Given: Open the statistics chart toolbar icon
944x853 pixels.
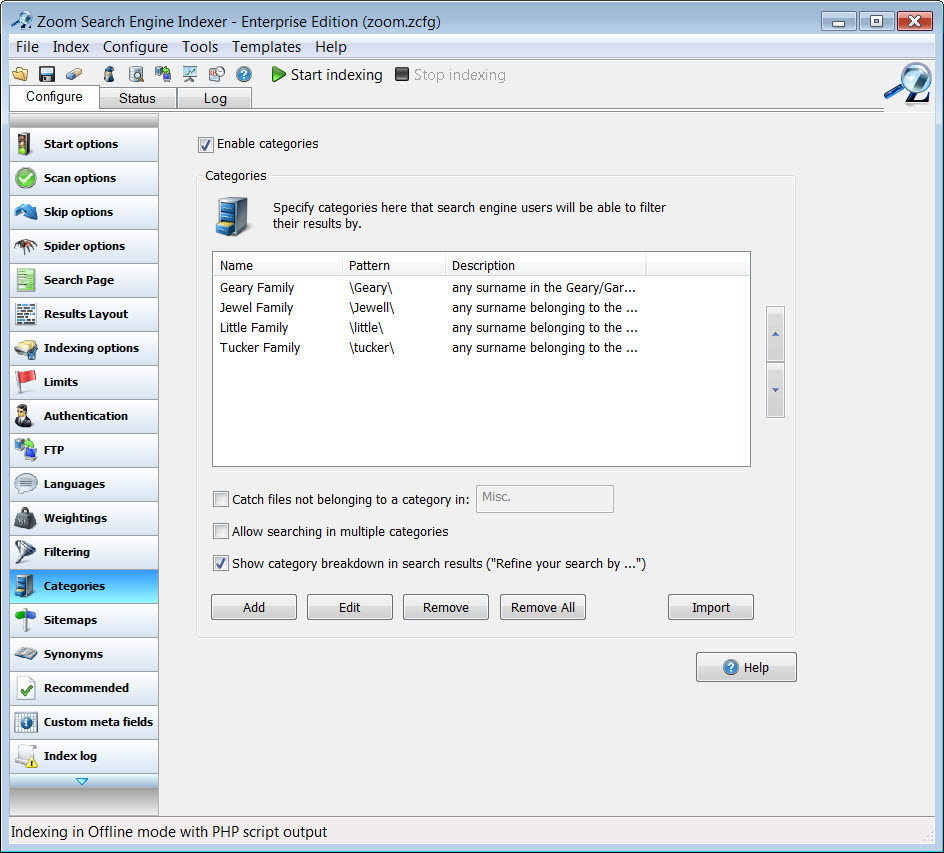Looking at the screenshot, I should [x=190, y=74].
